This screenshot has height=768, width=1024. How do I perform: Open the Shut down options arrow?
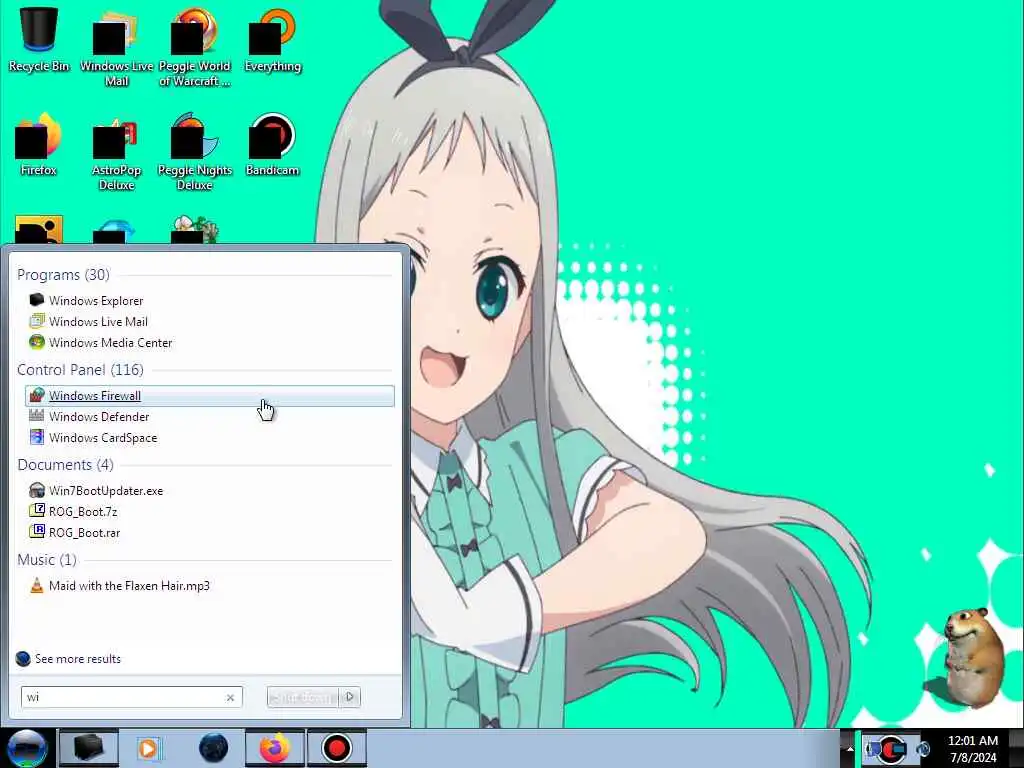pyautogui.click(x=350, y=697)
